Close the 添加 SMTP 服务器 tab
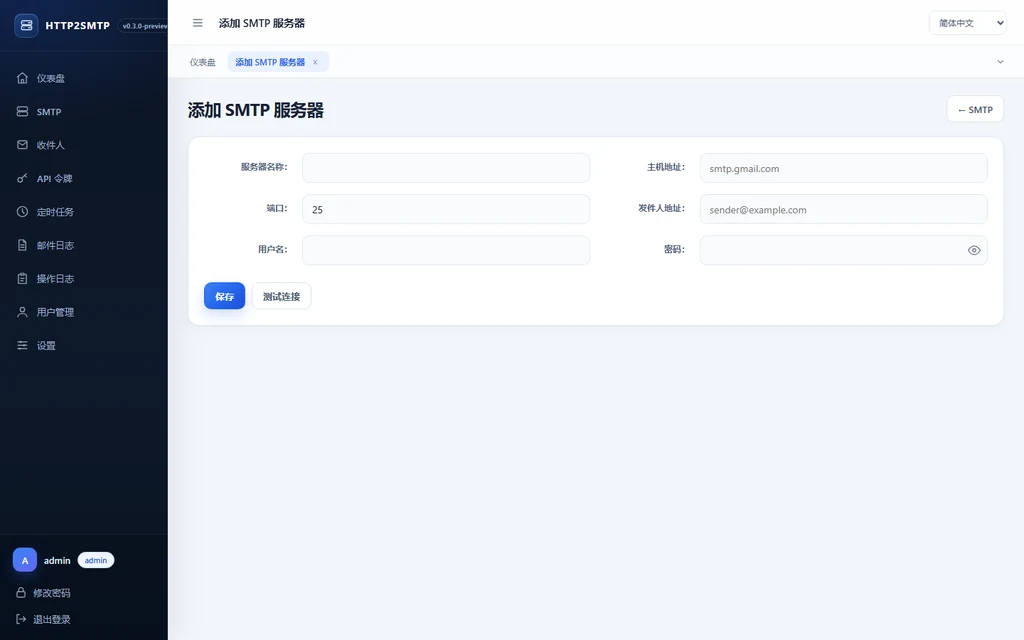 click(x=315, y=62)
